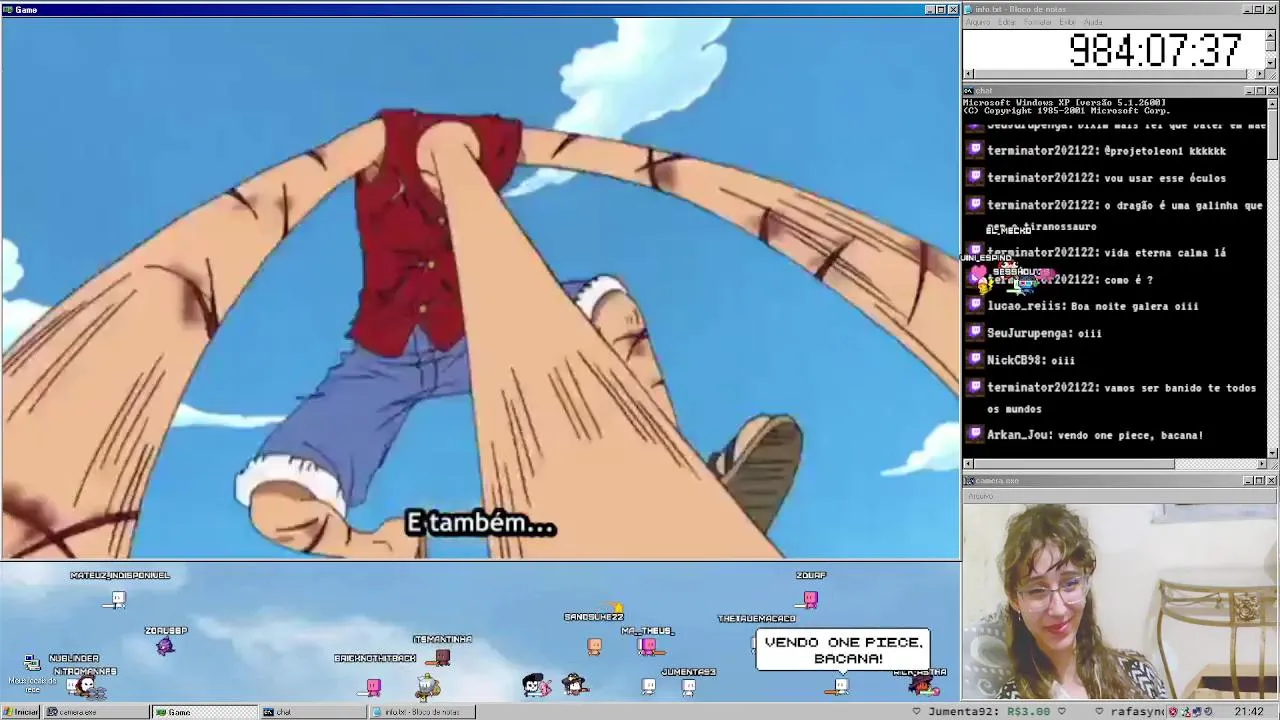Click the system clock showing 21:42
1280x720 pixels.
pyautogui.click(x=1248, y=712)
